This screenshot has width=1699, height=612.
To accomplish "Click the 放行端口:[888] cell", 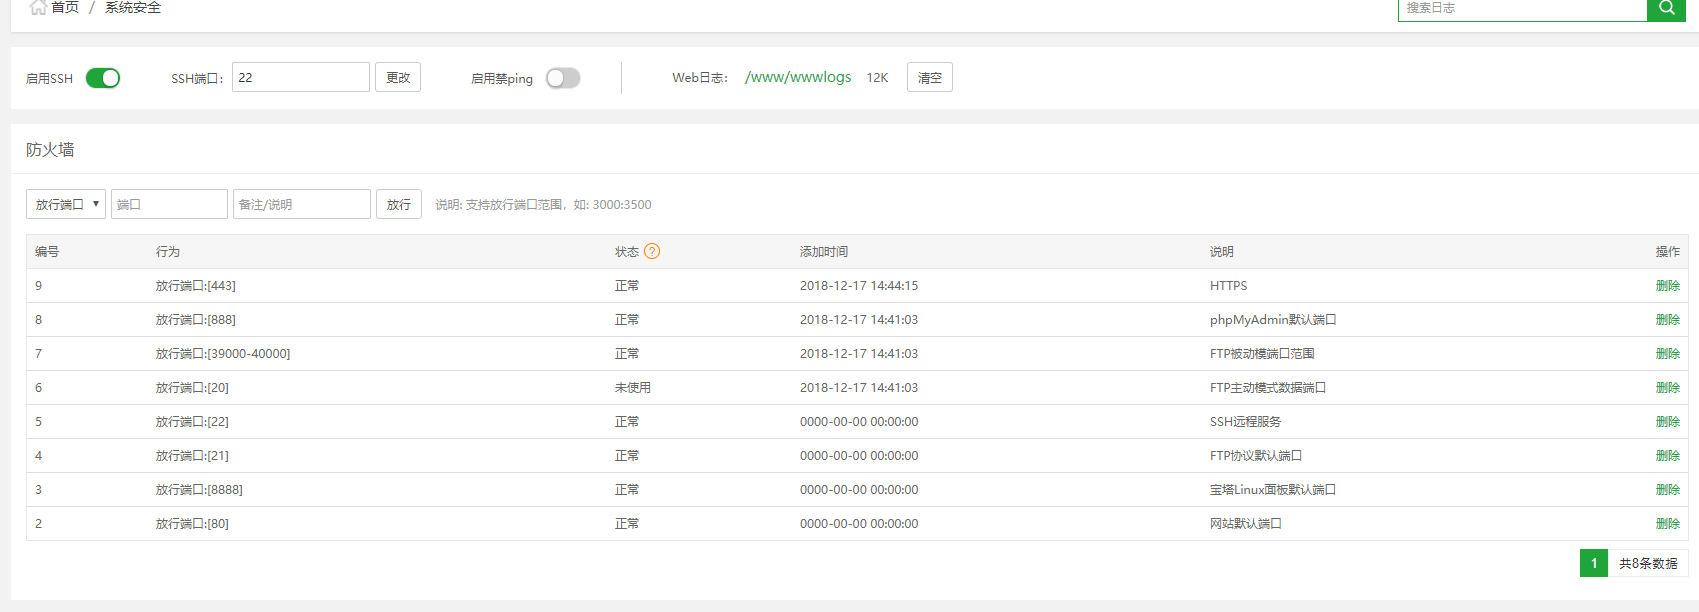I will 196,319.
